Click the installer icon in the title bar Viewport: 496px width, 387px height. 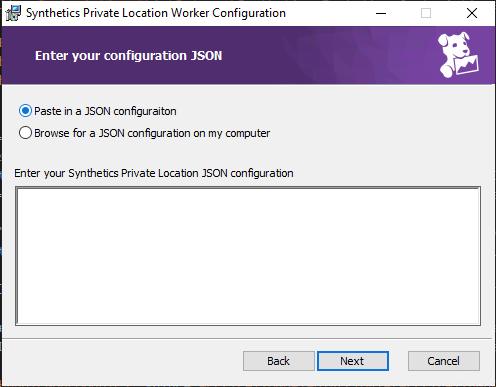13,13
